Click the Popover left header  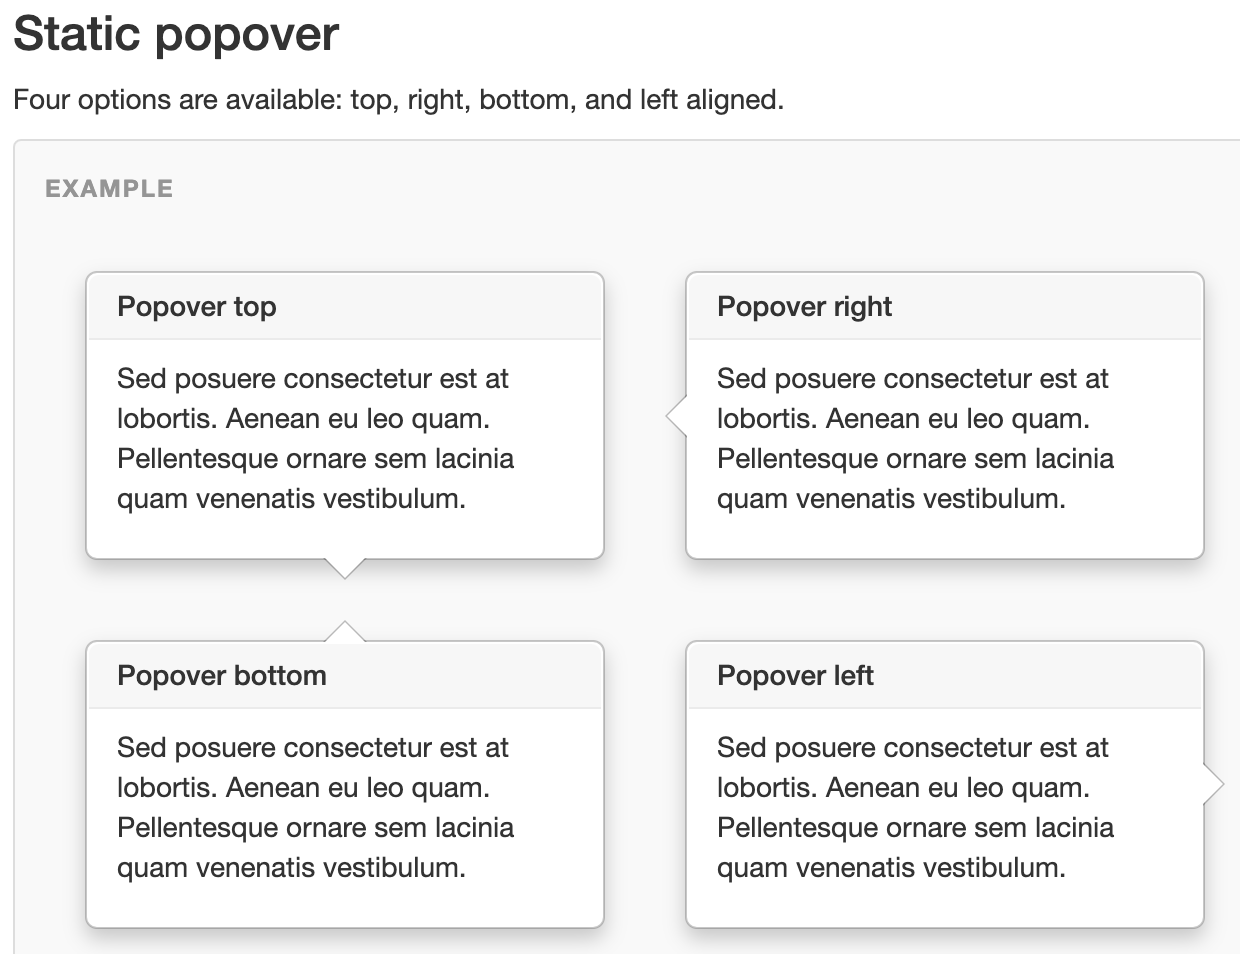[x=793, y=676]
